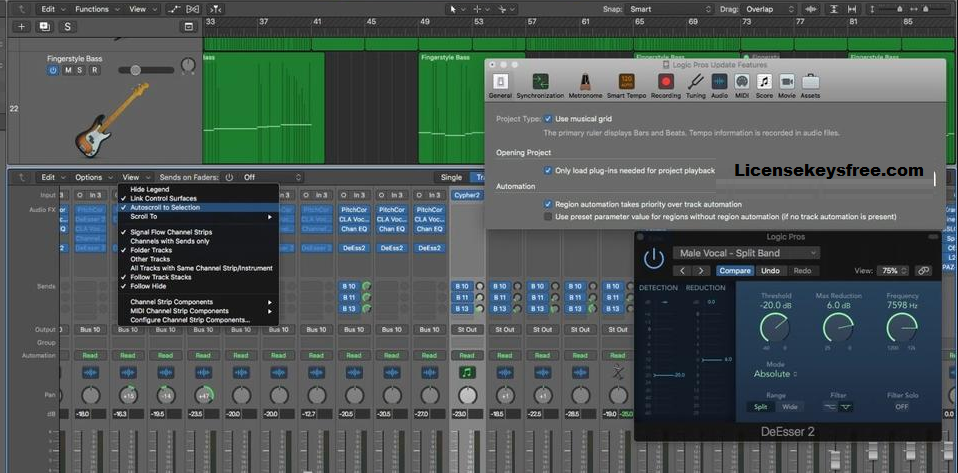The width and height of the screenshot is (958, 473).
Task: Choose Autoscroll to Selection menu item
Action: pos(199,208)
